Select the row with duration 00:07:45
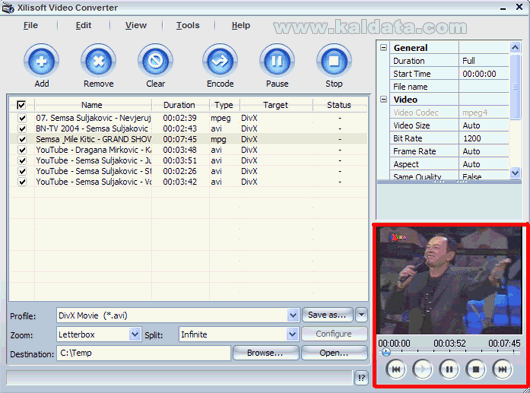This screenshot has width=530, height=393. (188, 139)
